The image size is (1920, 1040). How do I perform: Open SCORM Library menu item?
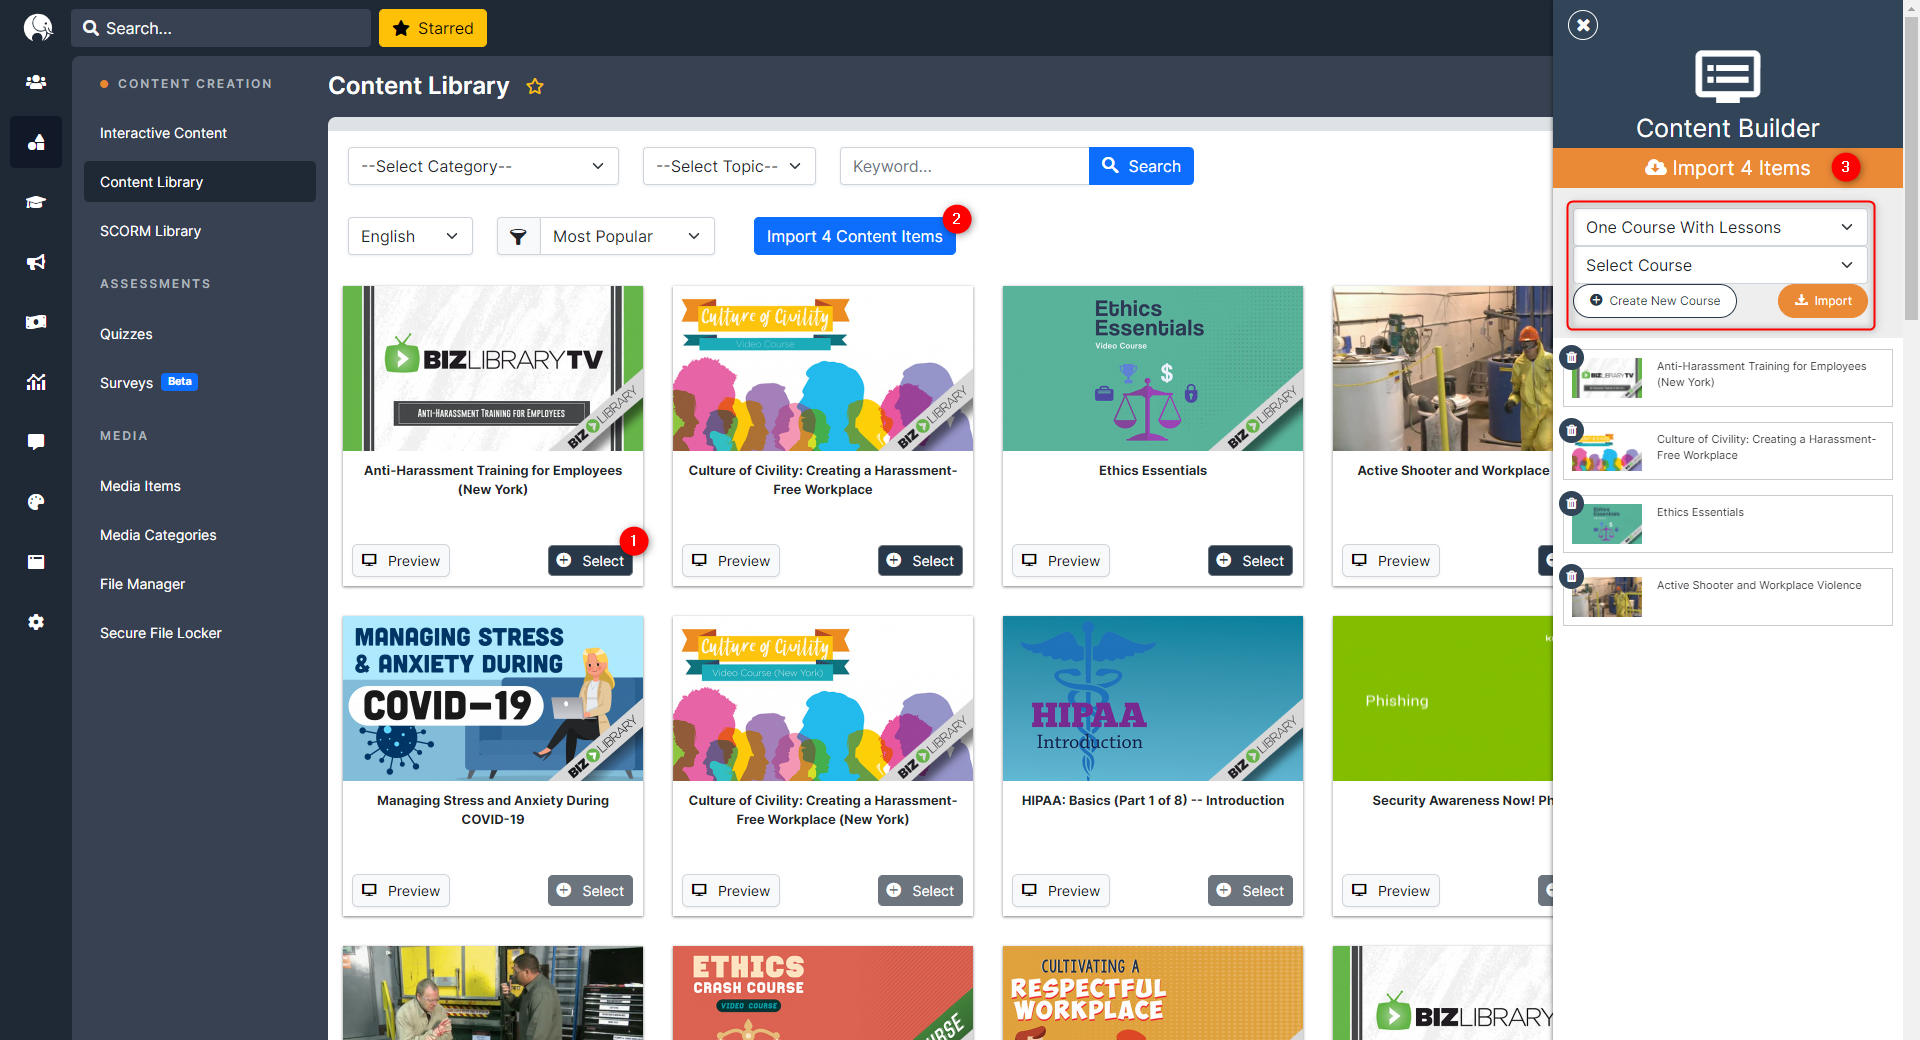pos(150,231)
